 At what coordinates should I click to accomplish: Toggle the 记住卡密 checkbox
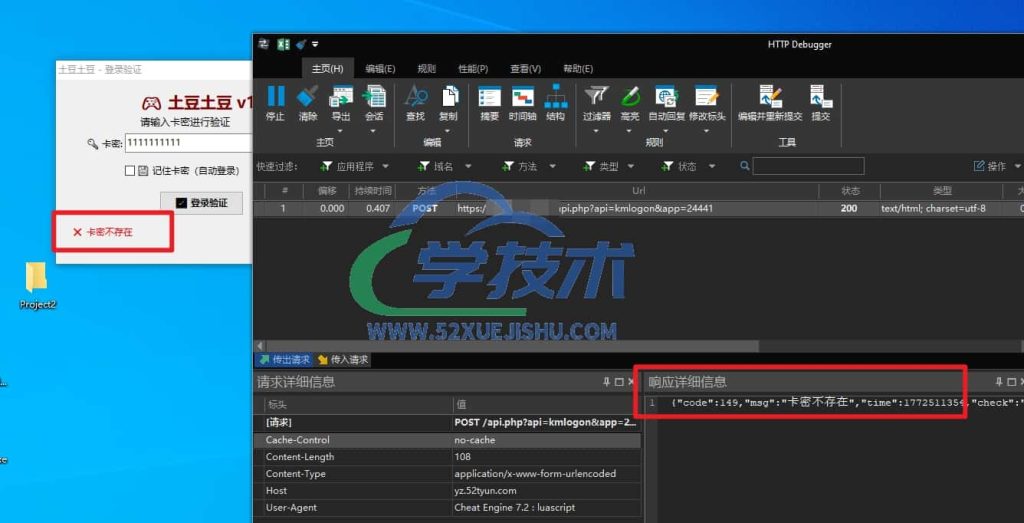pyautogui.click(x=130, y=171)
